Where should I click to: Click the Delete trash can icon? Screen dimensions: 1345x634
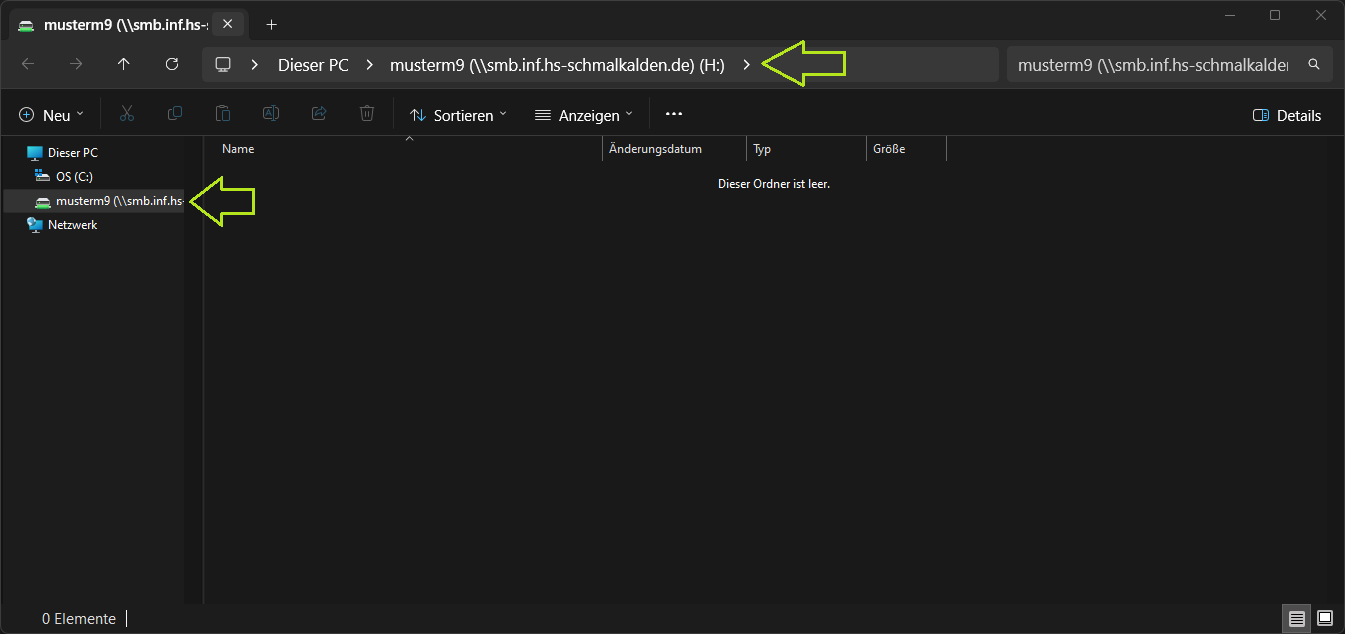click(x=367, y=114)
